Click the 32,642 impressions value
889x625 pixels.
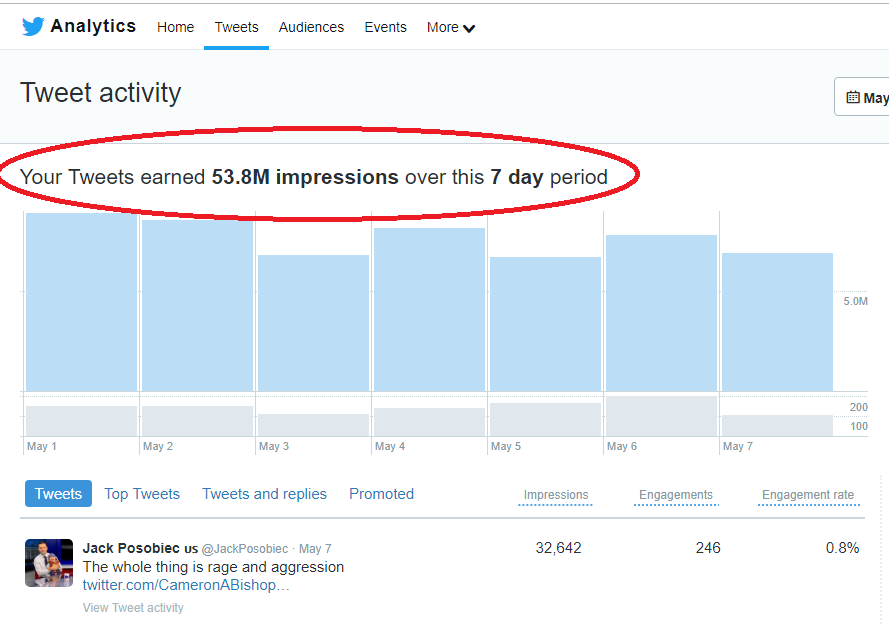(x=558, y=548)
